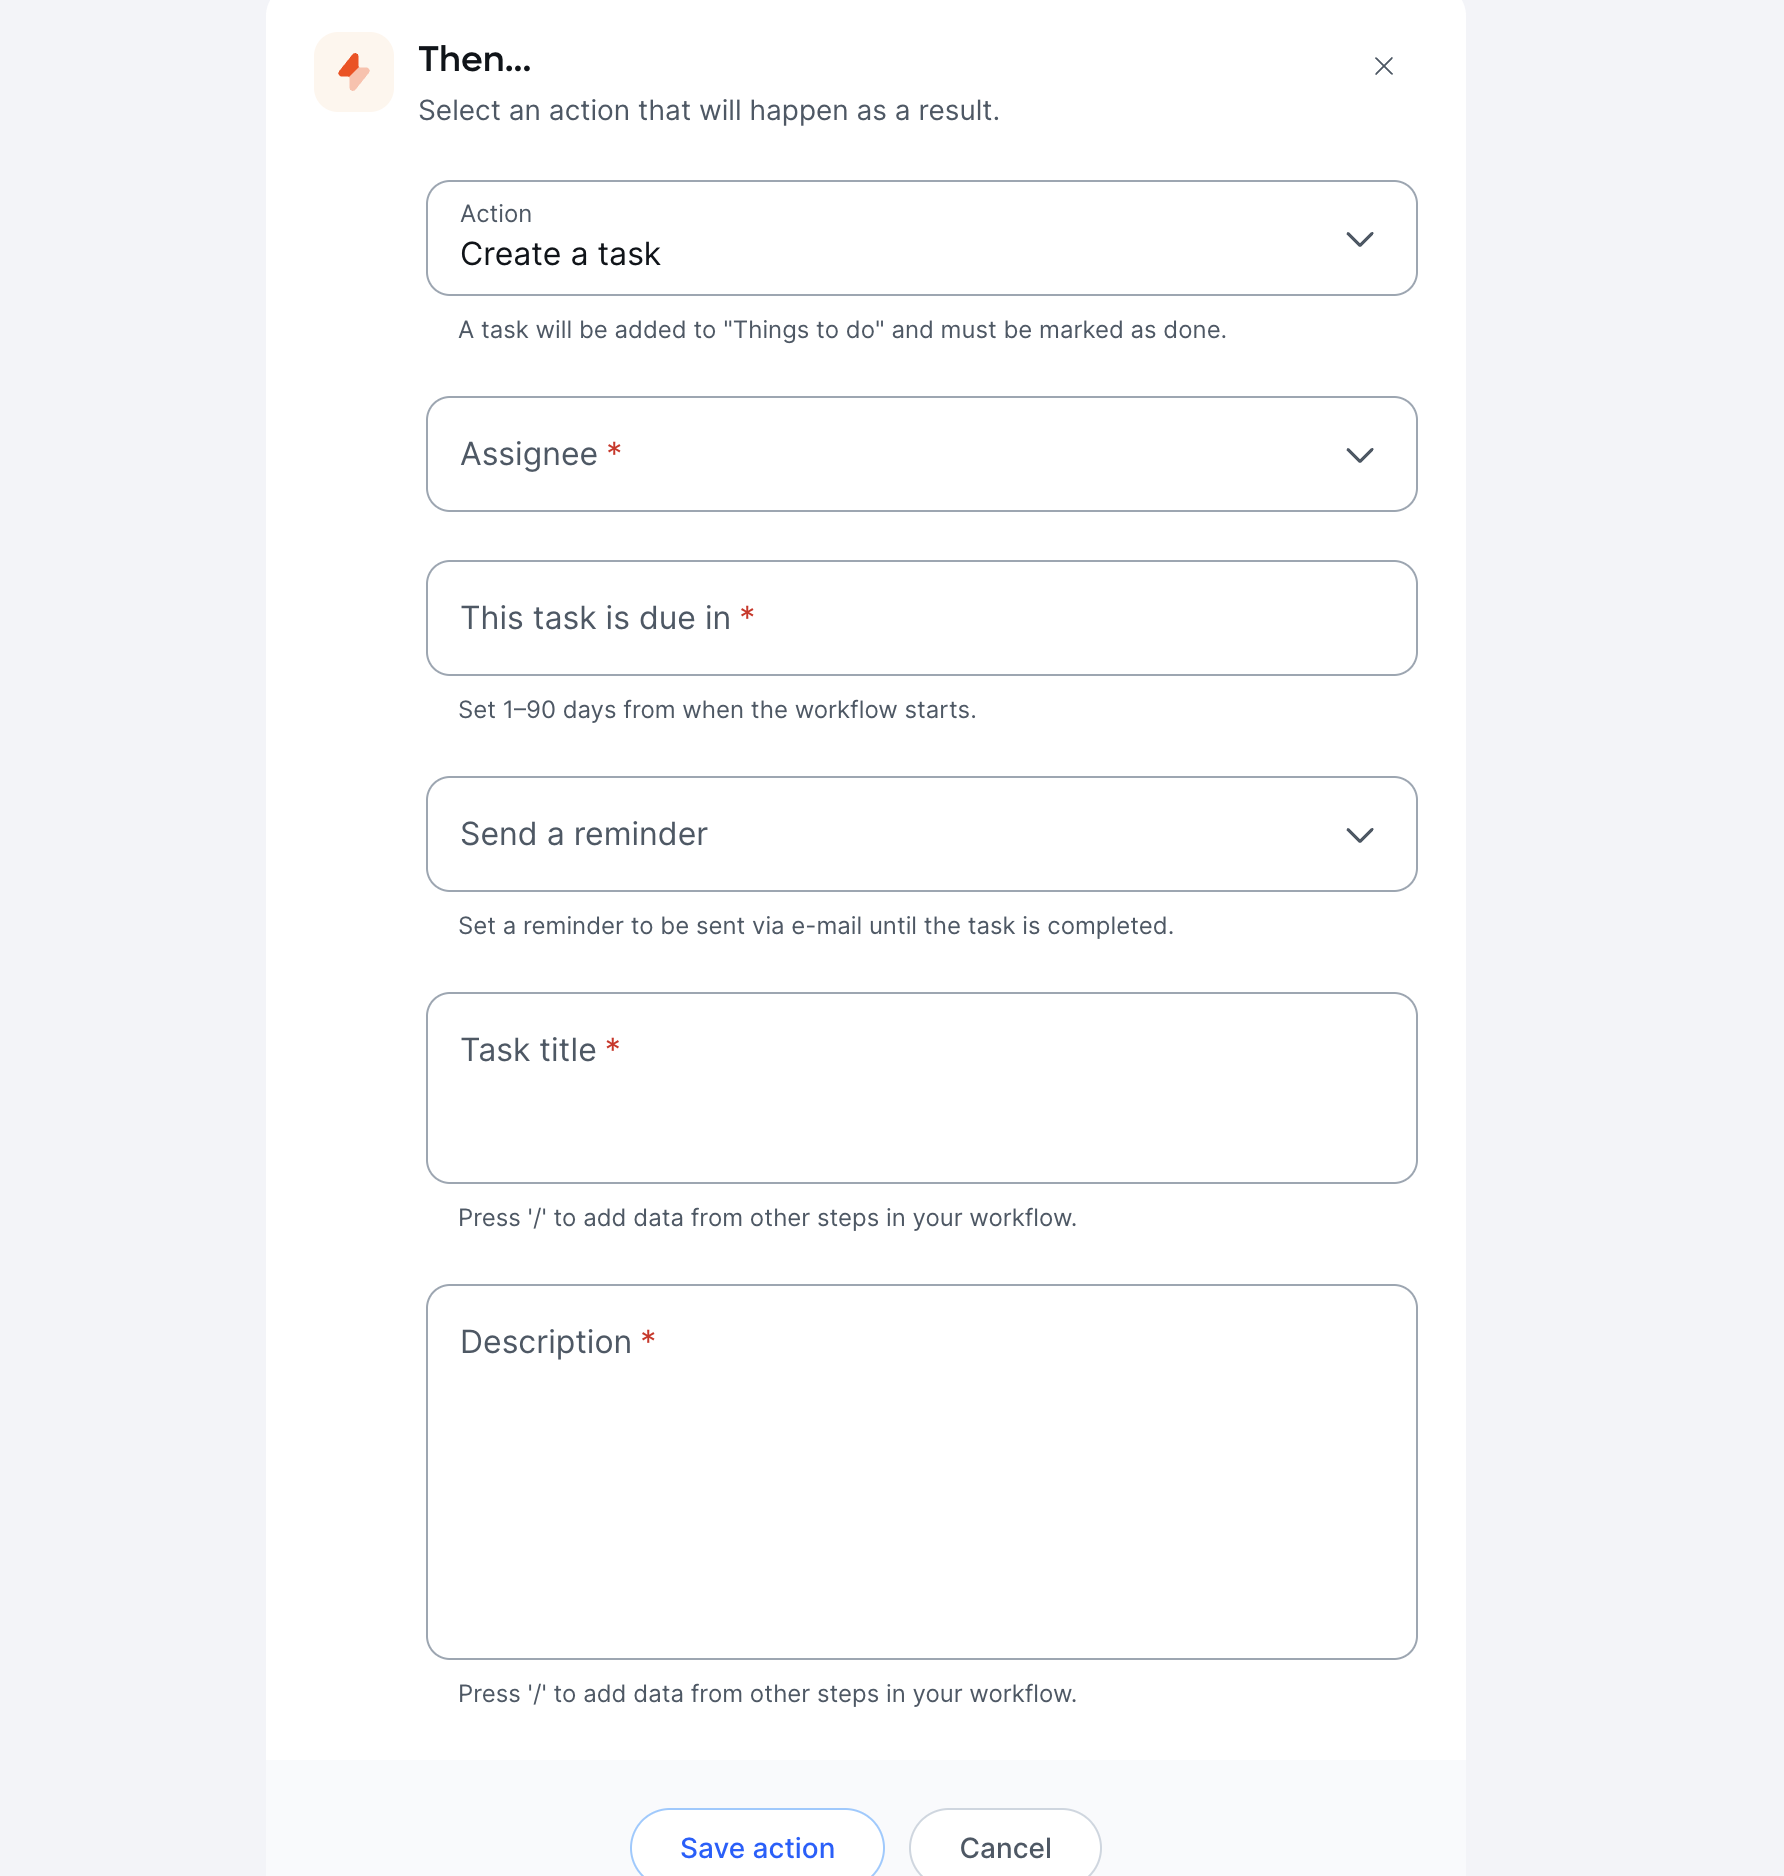
Task: Click the hint about Things to do list
Action: pos(843,329)
